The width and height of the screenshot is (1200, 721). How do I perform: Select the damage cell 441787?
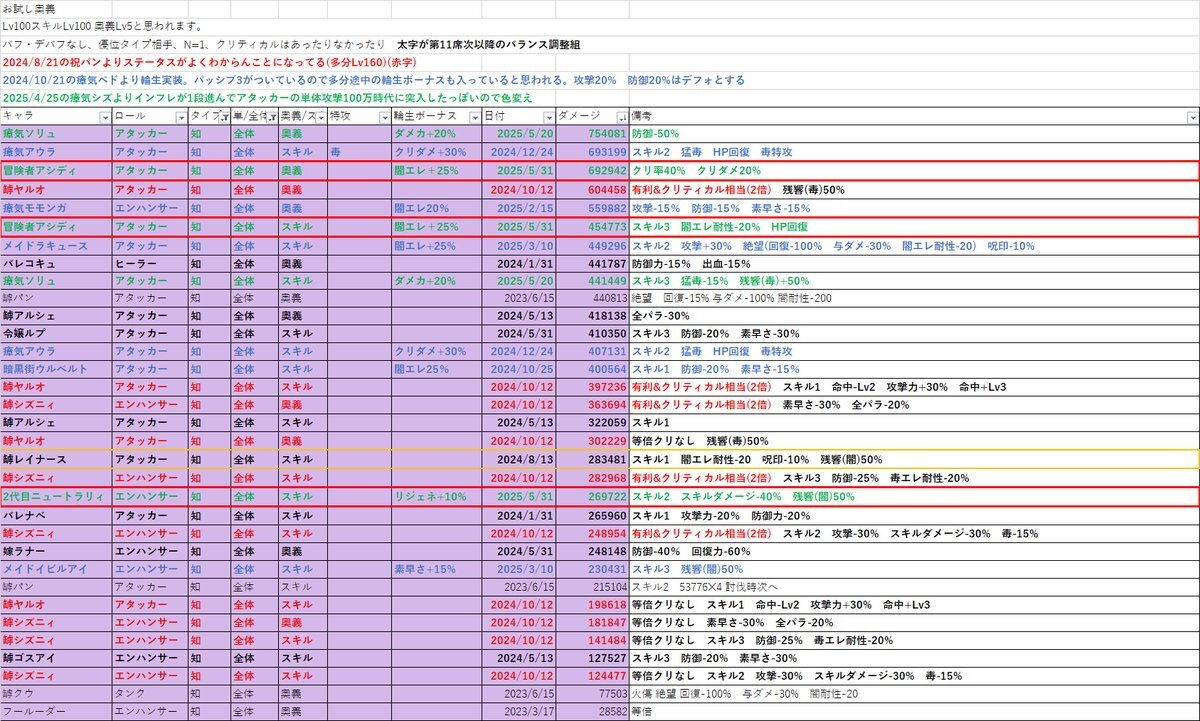(592, 262)
